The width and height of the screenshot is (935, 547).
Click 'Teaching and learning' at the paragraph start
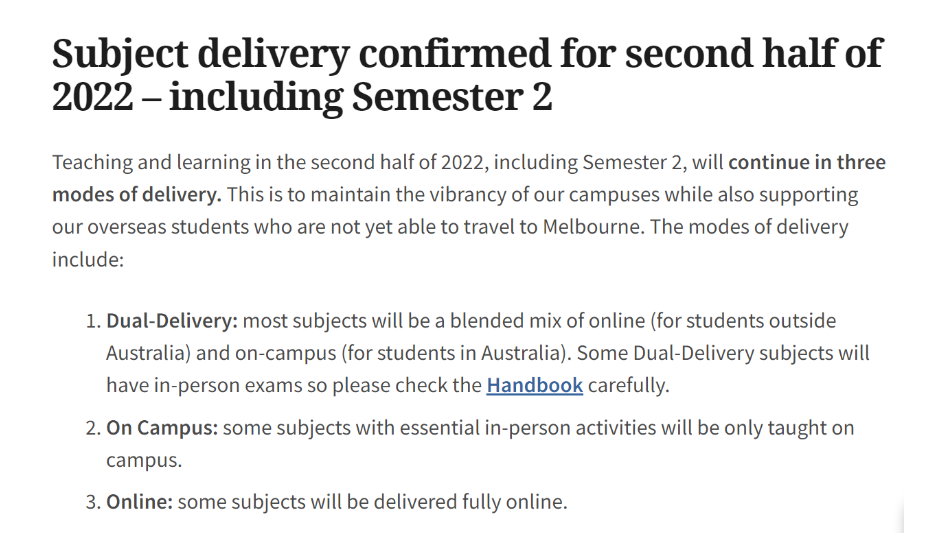(151, 163)
